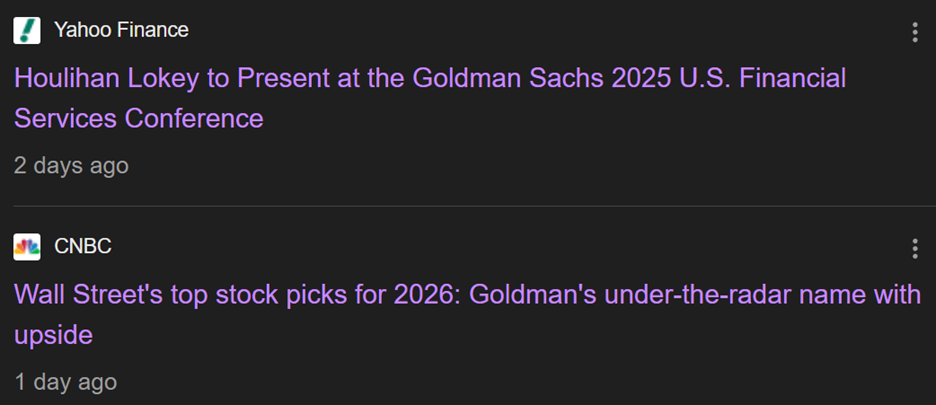The height and width of the screenshot is (405, 936).
Task: Open three-dot menu for CNBC article
Action: (914, 248)
